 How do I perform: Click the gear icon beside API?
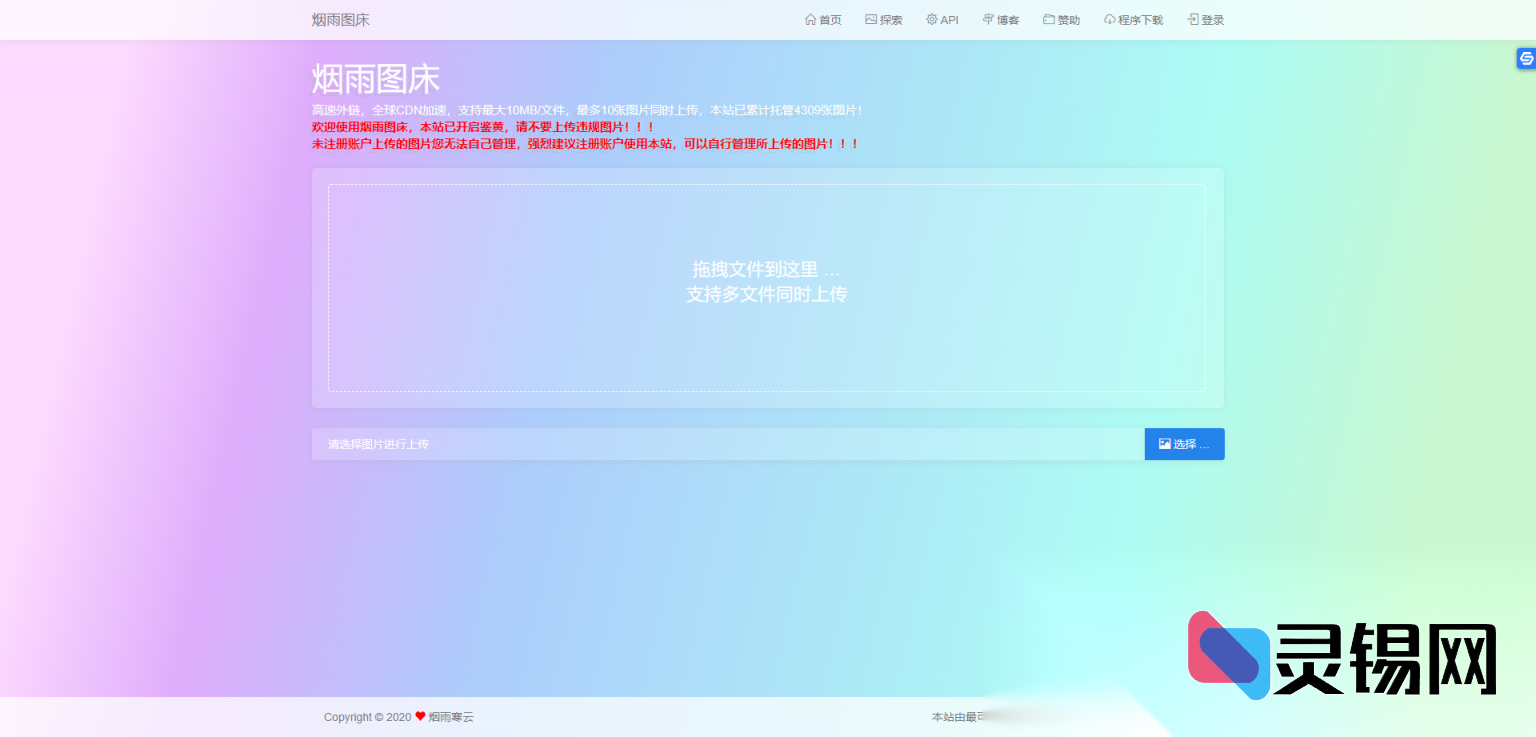930,19
